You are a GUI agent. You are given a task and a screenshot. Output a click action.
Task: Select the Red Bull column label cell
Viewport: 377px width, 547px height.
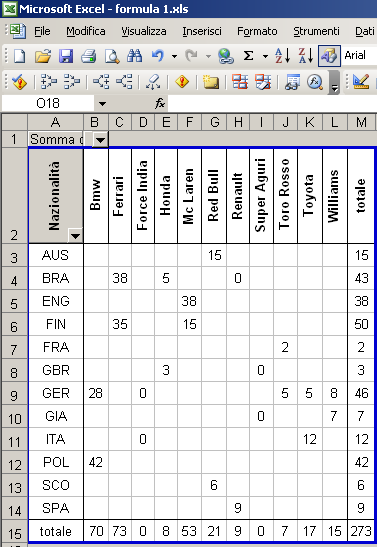[214, 196]
